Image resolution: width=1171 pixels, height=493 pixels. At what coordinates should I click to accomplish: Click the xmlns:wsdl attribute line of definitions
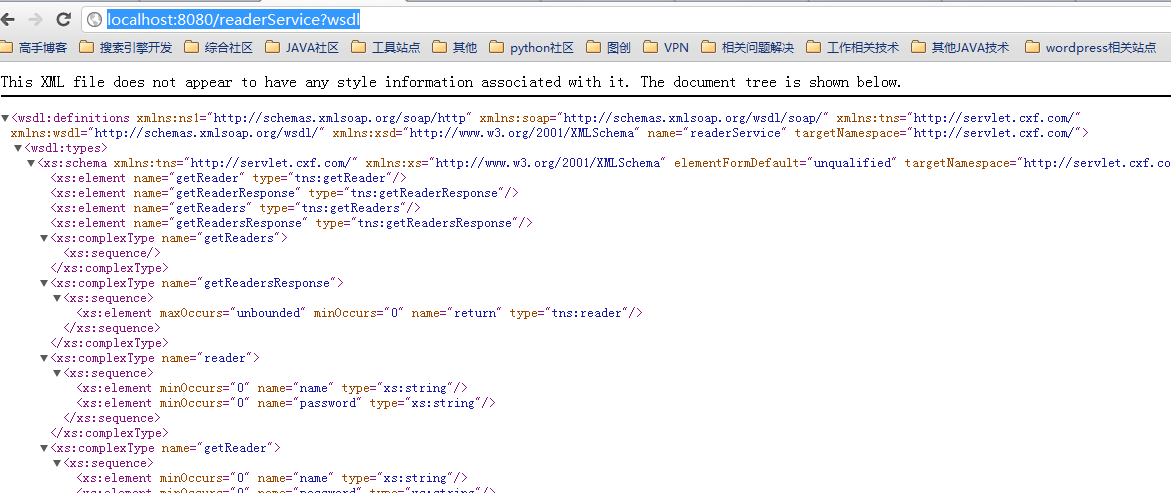(550, 133)
